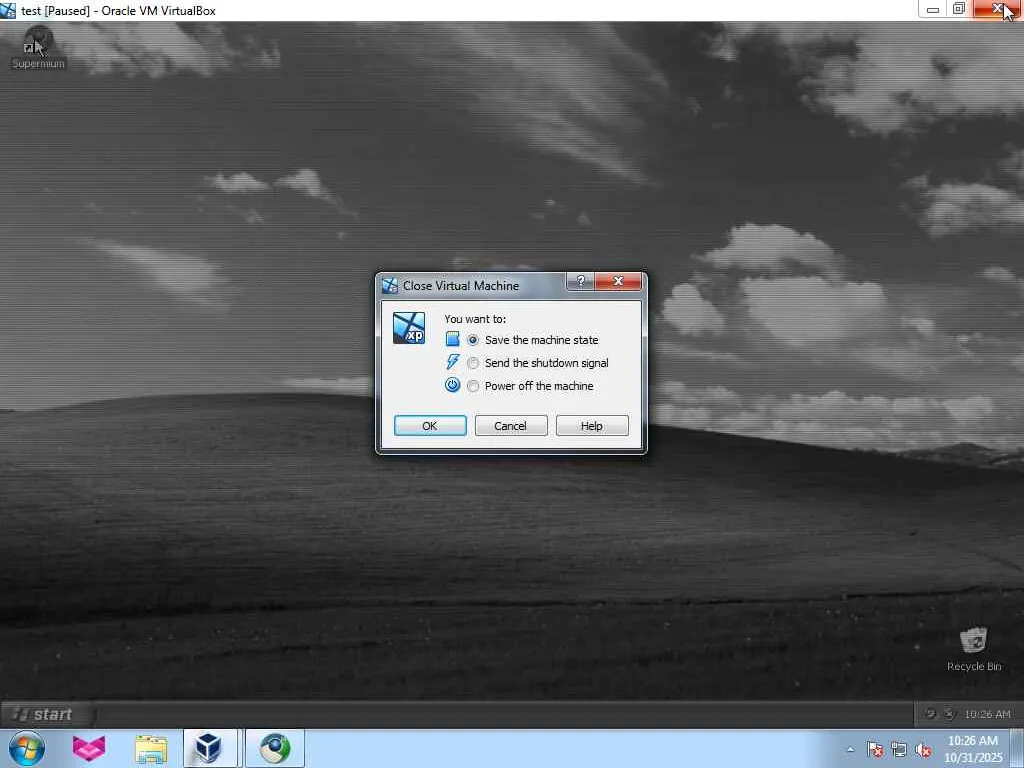Click the XP VirtualBox icon in dialog
The width and height of the screenshot is (1024, 768).
[x=409, y=328]
